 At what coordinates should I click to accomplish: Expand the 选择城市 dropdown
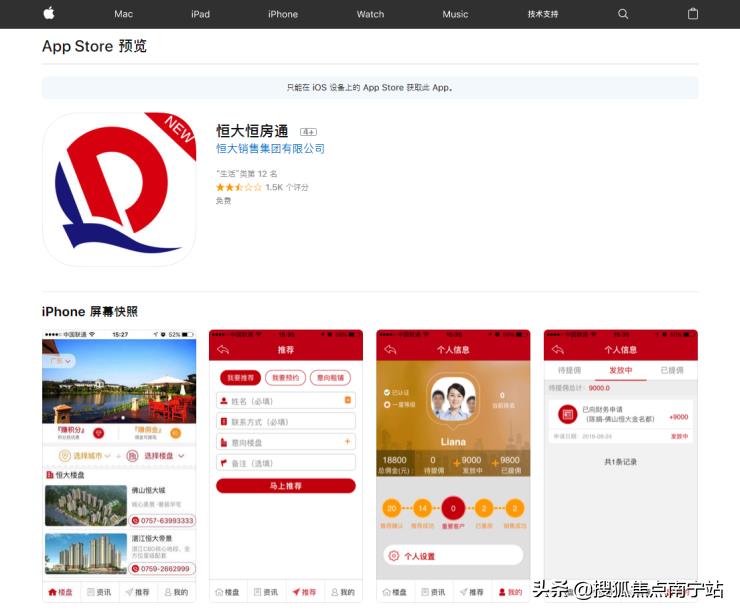tap(87, 456)
